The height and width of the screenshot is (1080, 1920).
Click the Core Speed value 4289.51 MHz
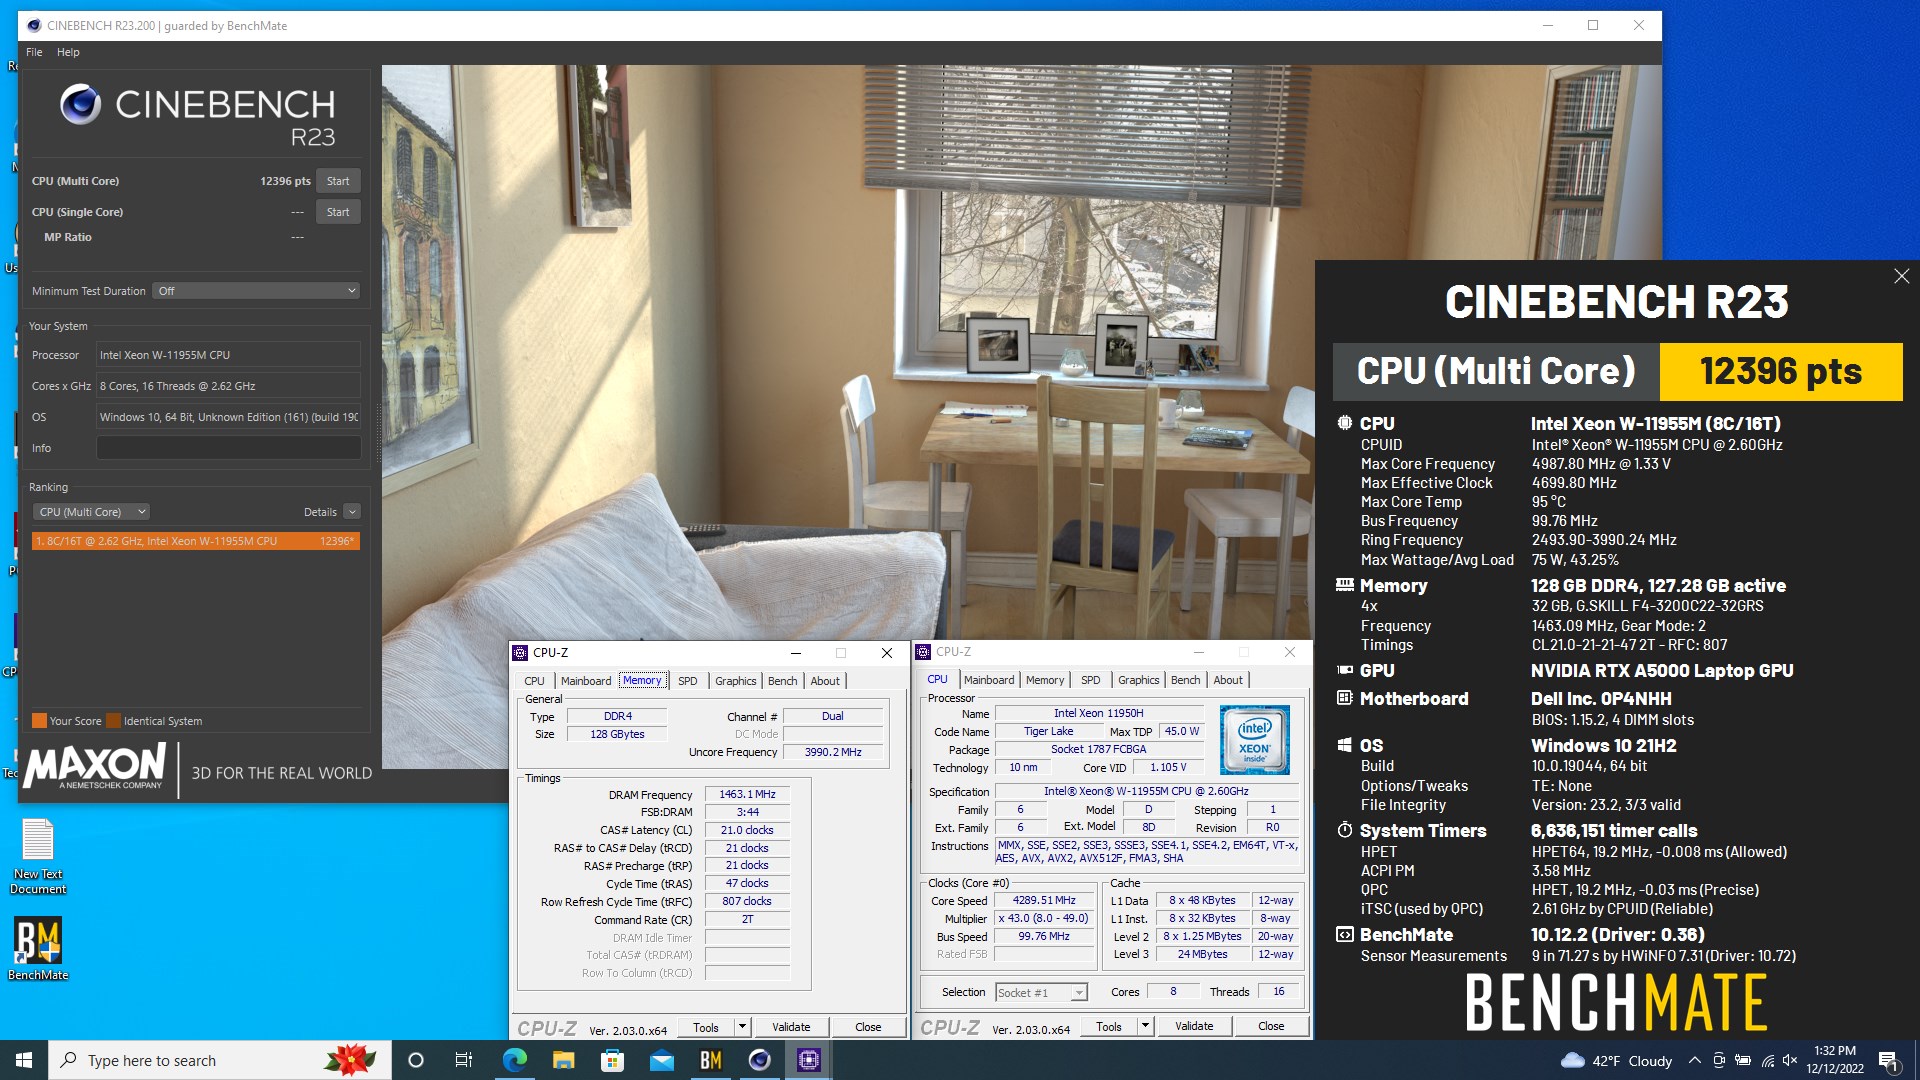coord(1044,900)
